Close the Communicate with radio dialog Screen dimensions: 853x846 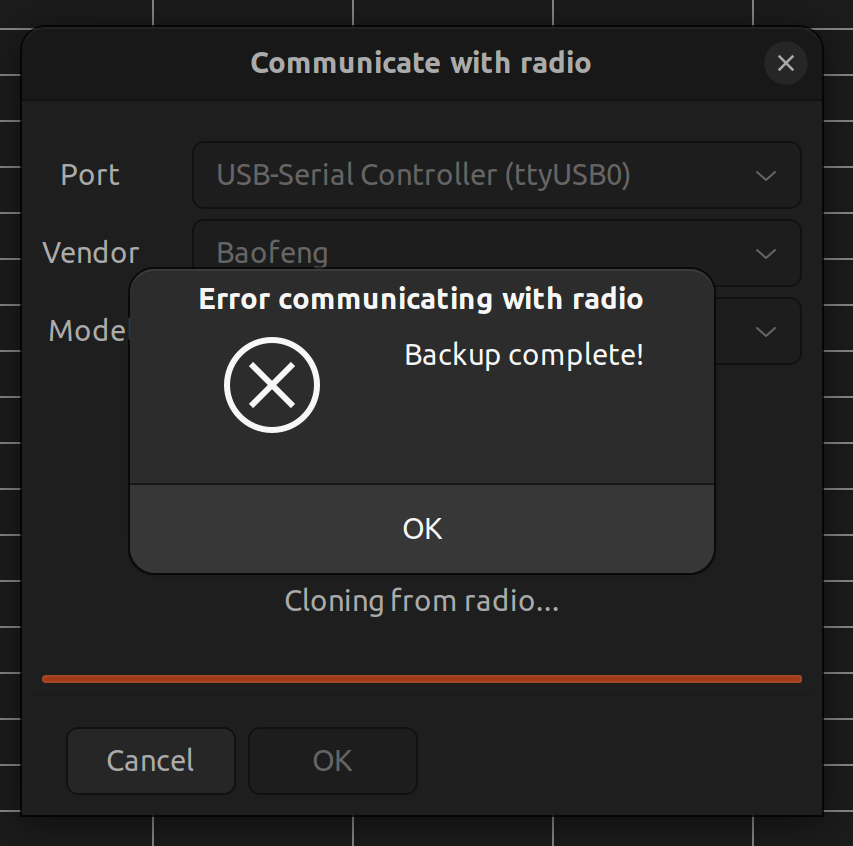point(786,63)
